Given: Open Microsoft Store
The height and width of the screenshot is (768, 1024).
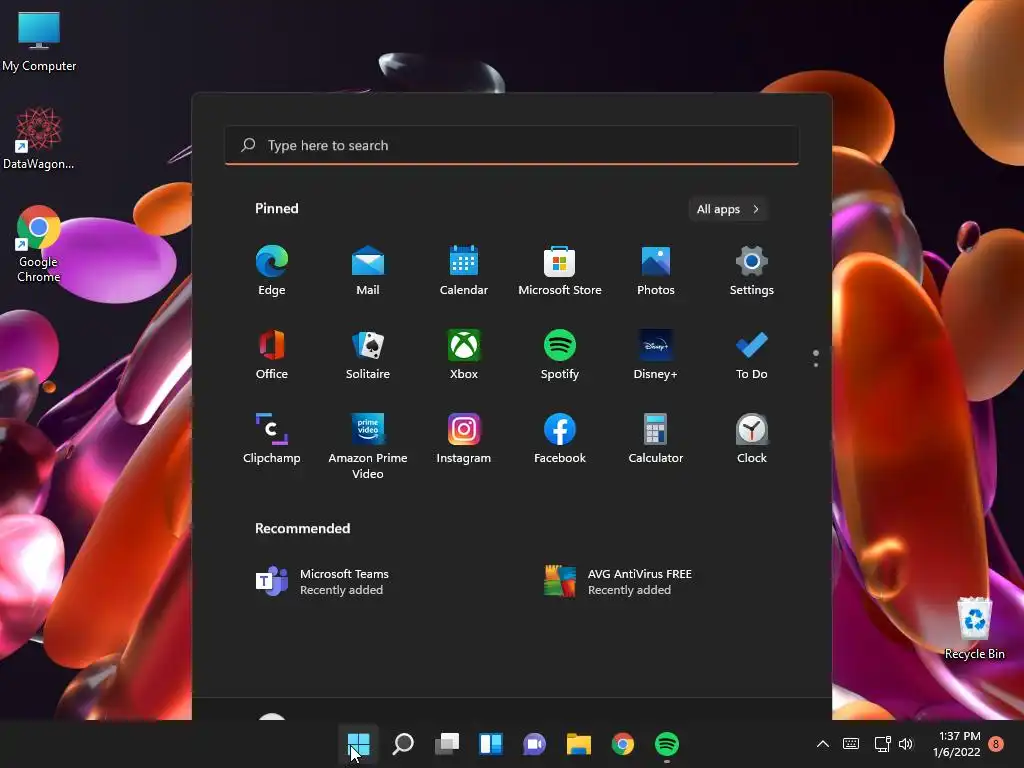Looking at the screenshot, I should 560,270.
